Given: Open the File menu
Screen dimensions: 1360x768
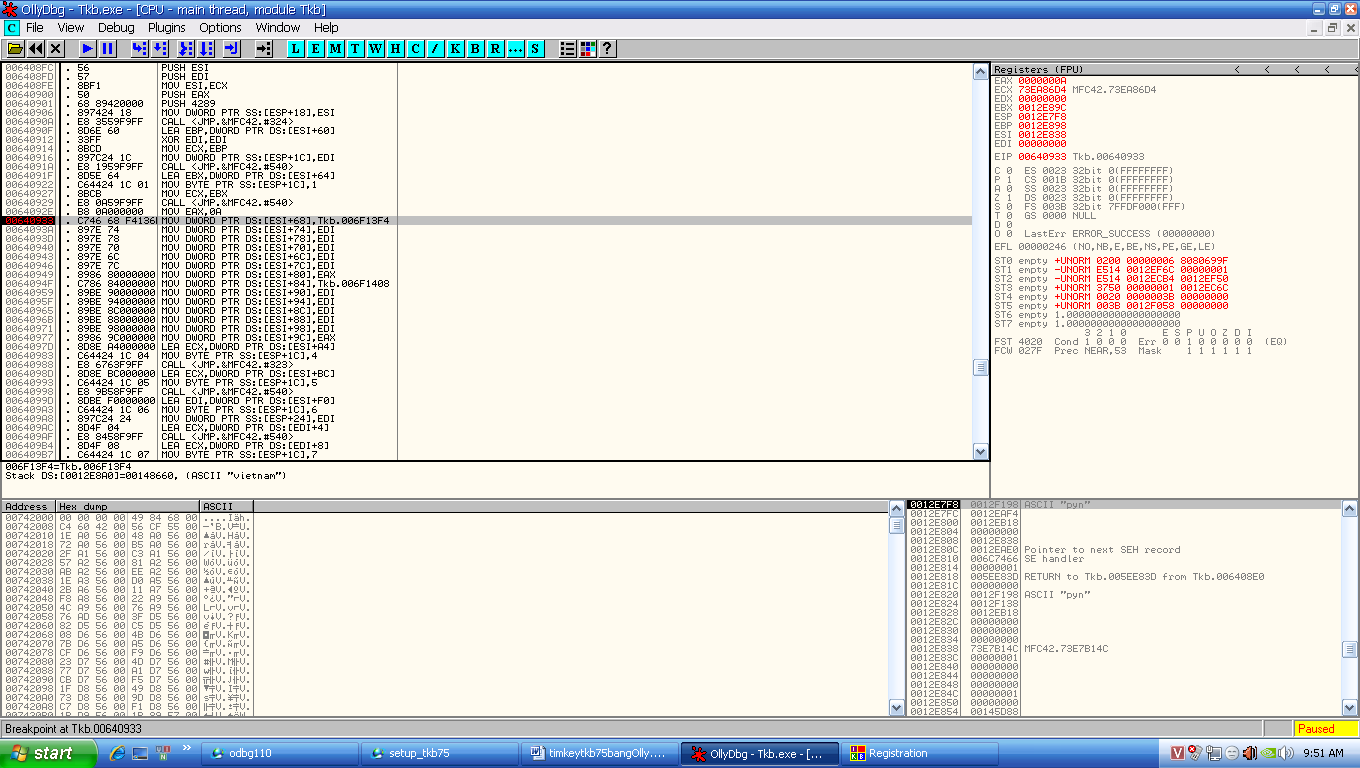Looking at the screenshot, I should [x=35, y=27].
